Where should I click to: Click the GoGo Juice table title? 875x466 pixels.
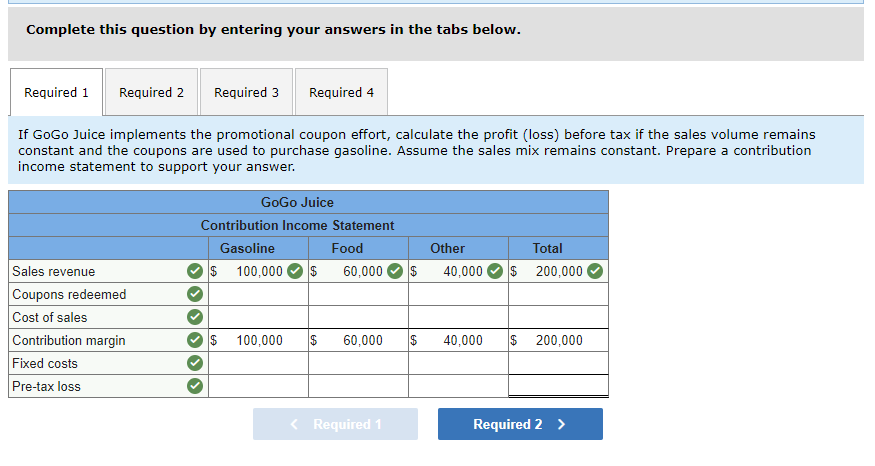tap(297, 202)
